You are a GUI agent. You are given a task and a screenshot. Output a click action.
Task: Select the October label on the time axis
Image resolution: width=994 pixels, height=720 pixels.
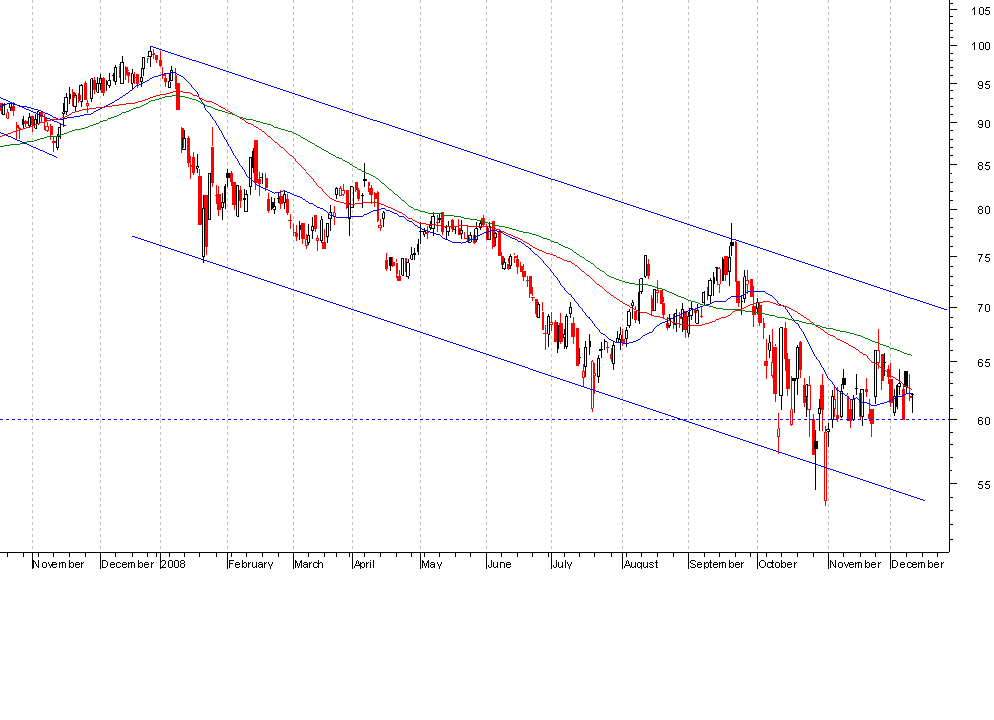pyautogui.click(x=778, y=564)
